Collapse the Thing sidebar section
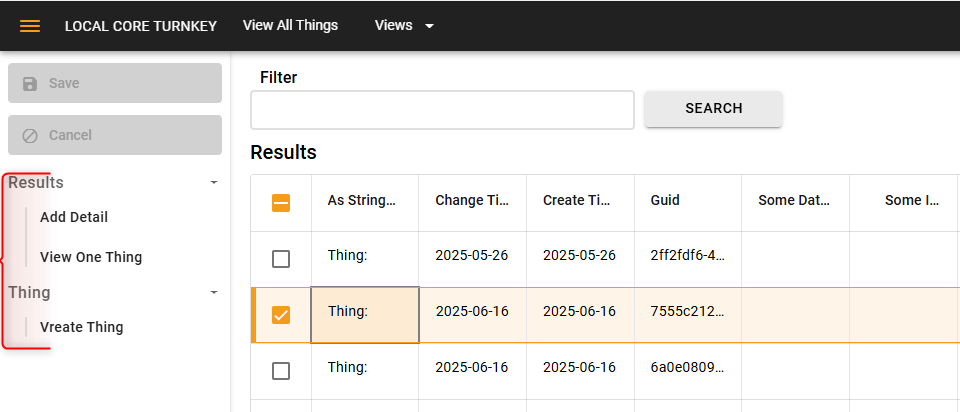Image resolution: width=960 pixels, height=412 pixels. pos(214,293)
